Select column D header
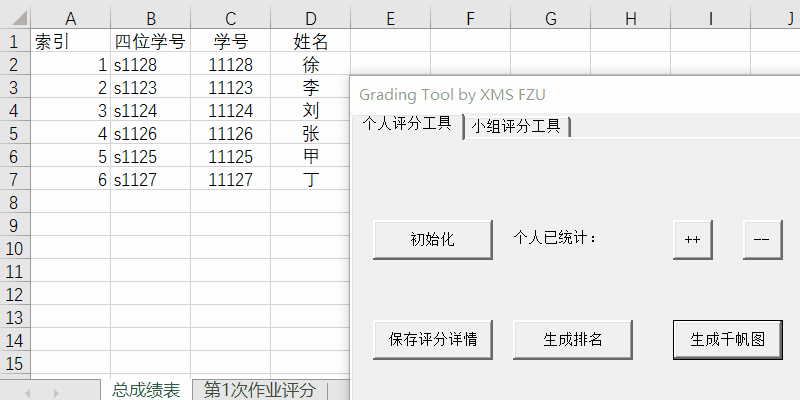 (311, 18)
